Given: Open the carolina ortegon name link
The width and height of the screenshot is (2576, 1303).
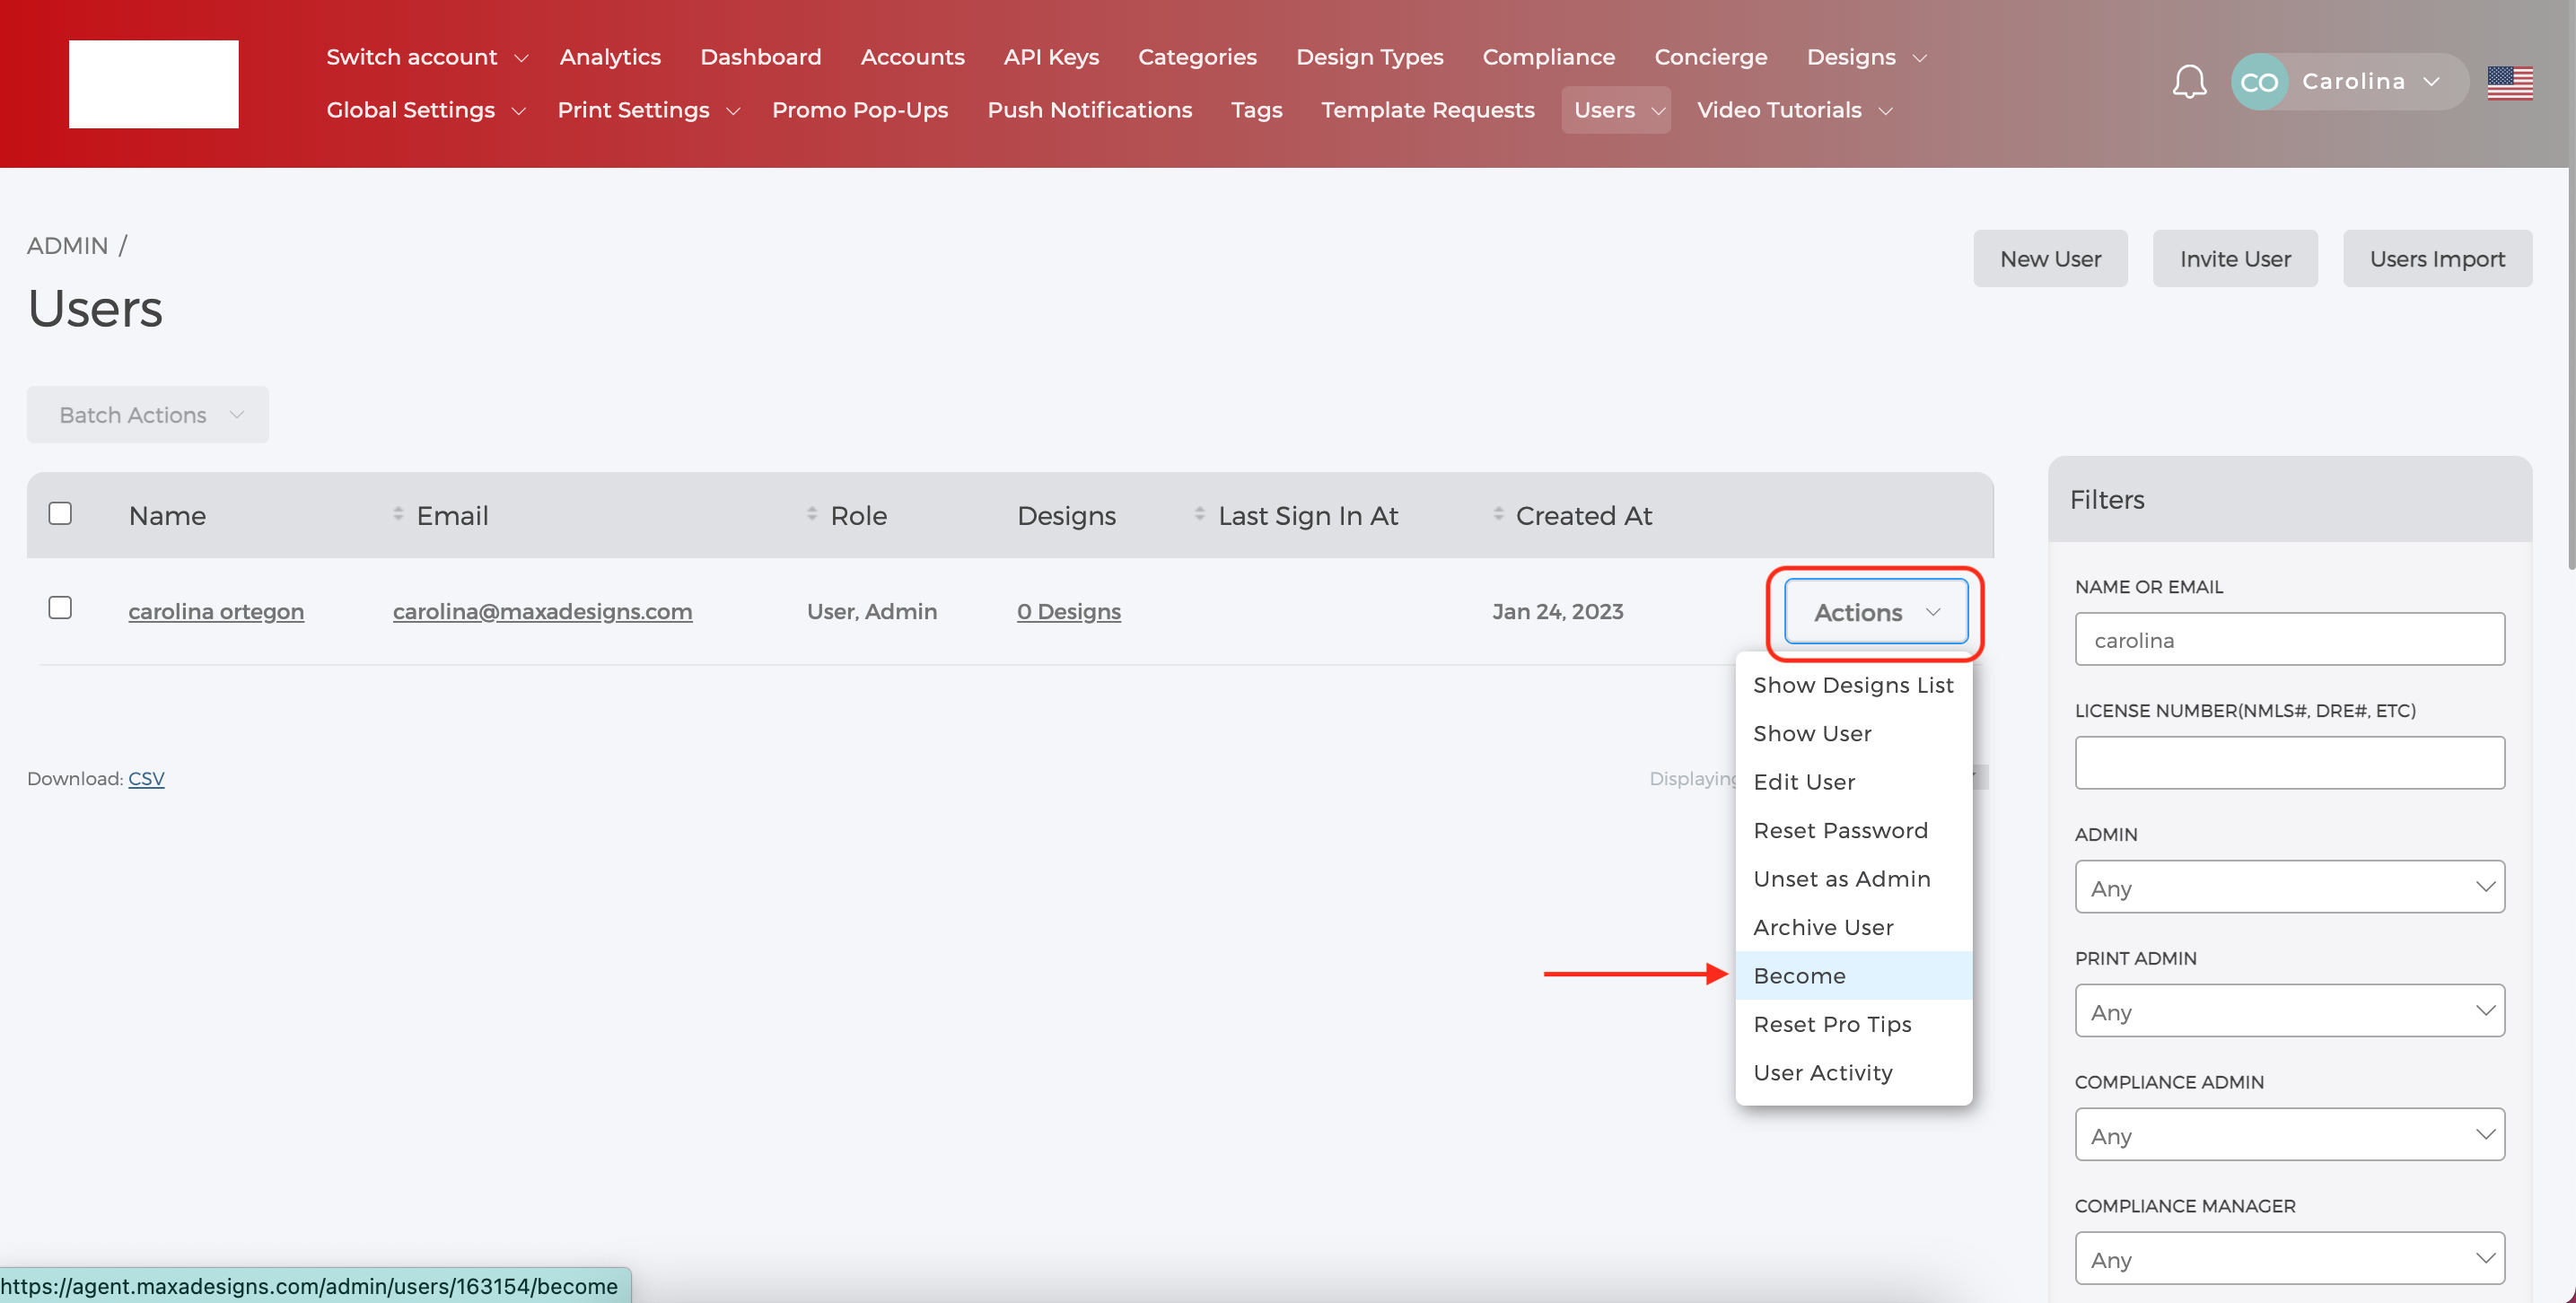Looking at the screenshot, I should point(216,611).
